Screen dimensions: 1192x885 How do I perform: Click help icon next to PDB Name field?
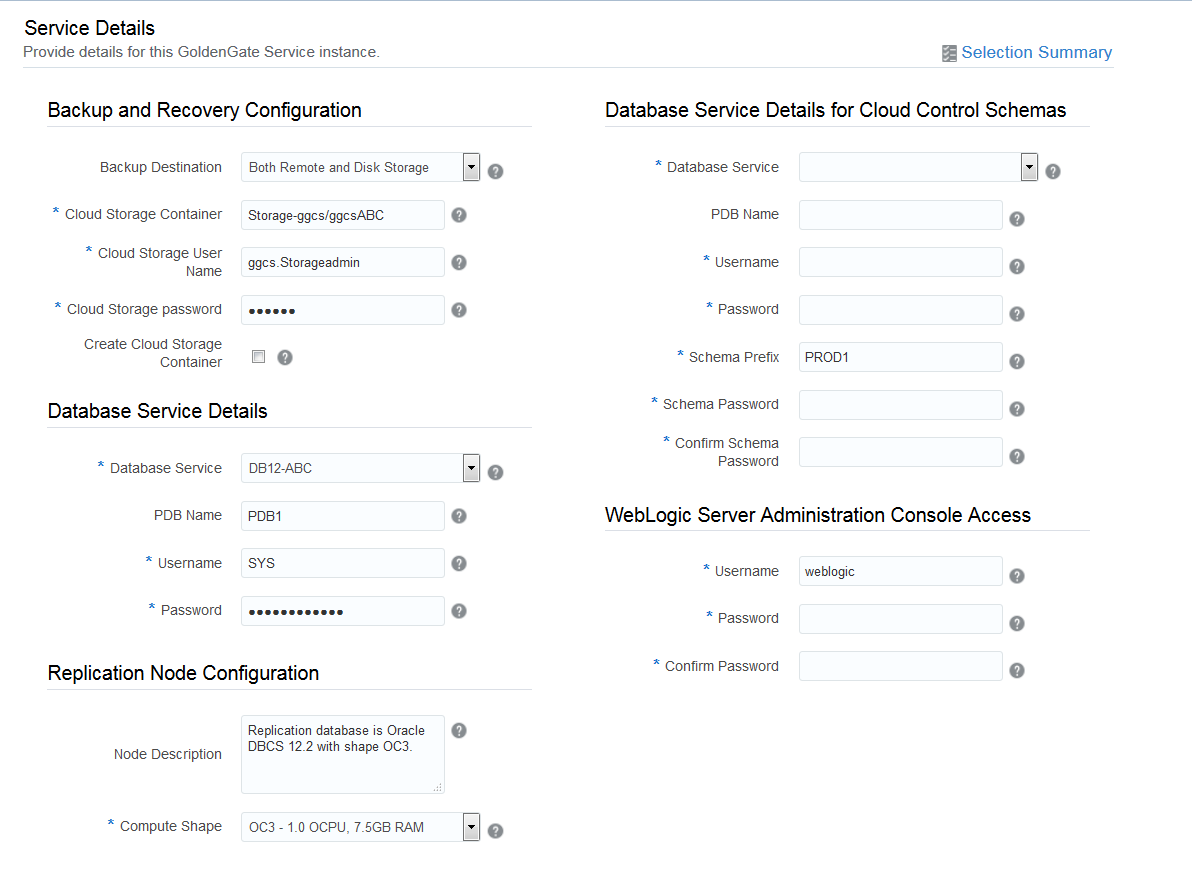pyautogui.click(x=459, y=516)
